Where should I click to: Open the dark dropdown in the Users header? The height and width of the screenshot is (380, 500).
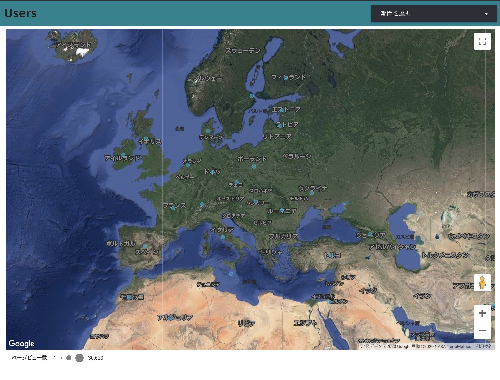(434, 14)
